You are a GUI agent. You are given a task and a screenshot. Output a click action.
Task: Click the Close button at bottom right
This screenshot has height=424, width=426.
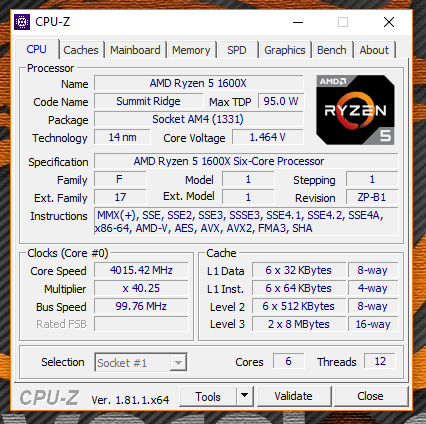tap(370, 396)
